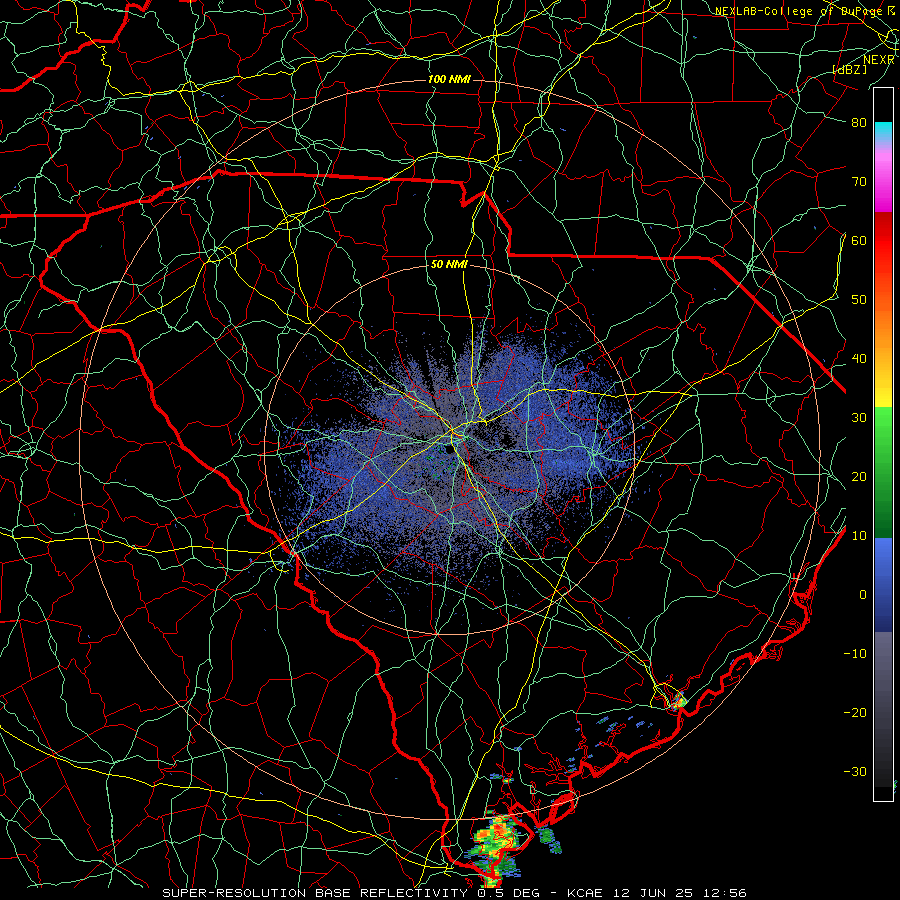Select the 30 value on dBZ scale

click(859, 417)
